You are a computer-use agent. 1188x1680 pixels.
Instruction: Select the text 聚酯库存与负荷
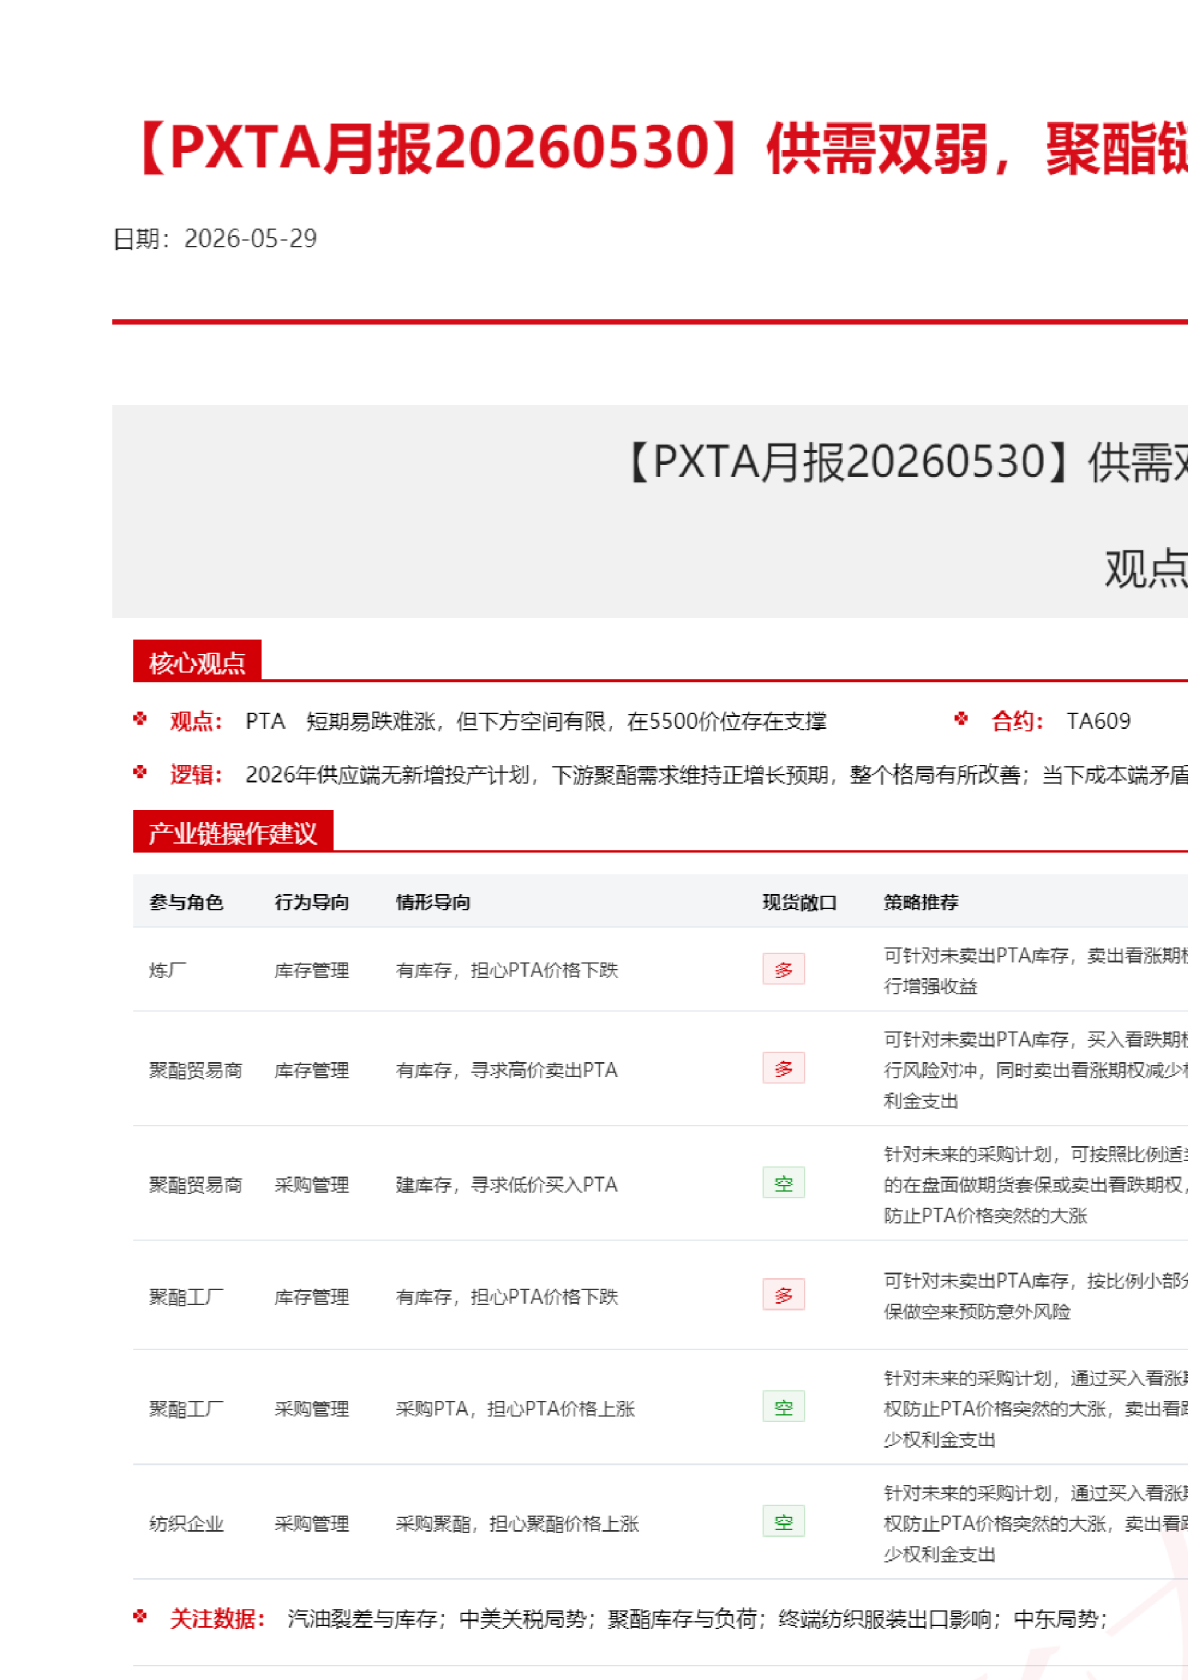682,1619
